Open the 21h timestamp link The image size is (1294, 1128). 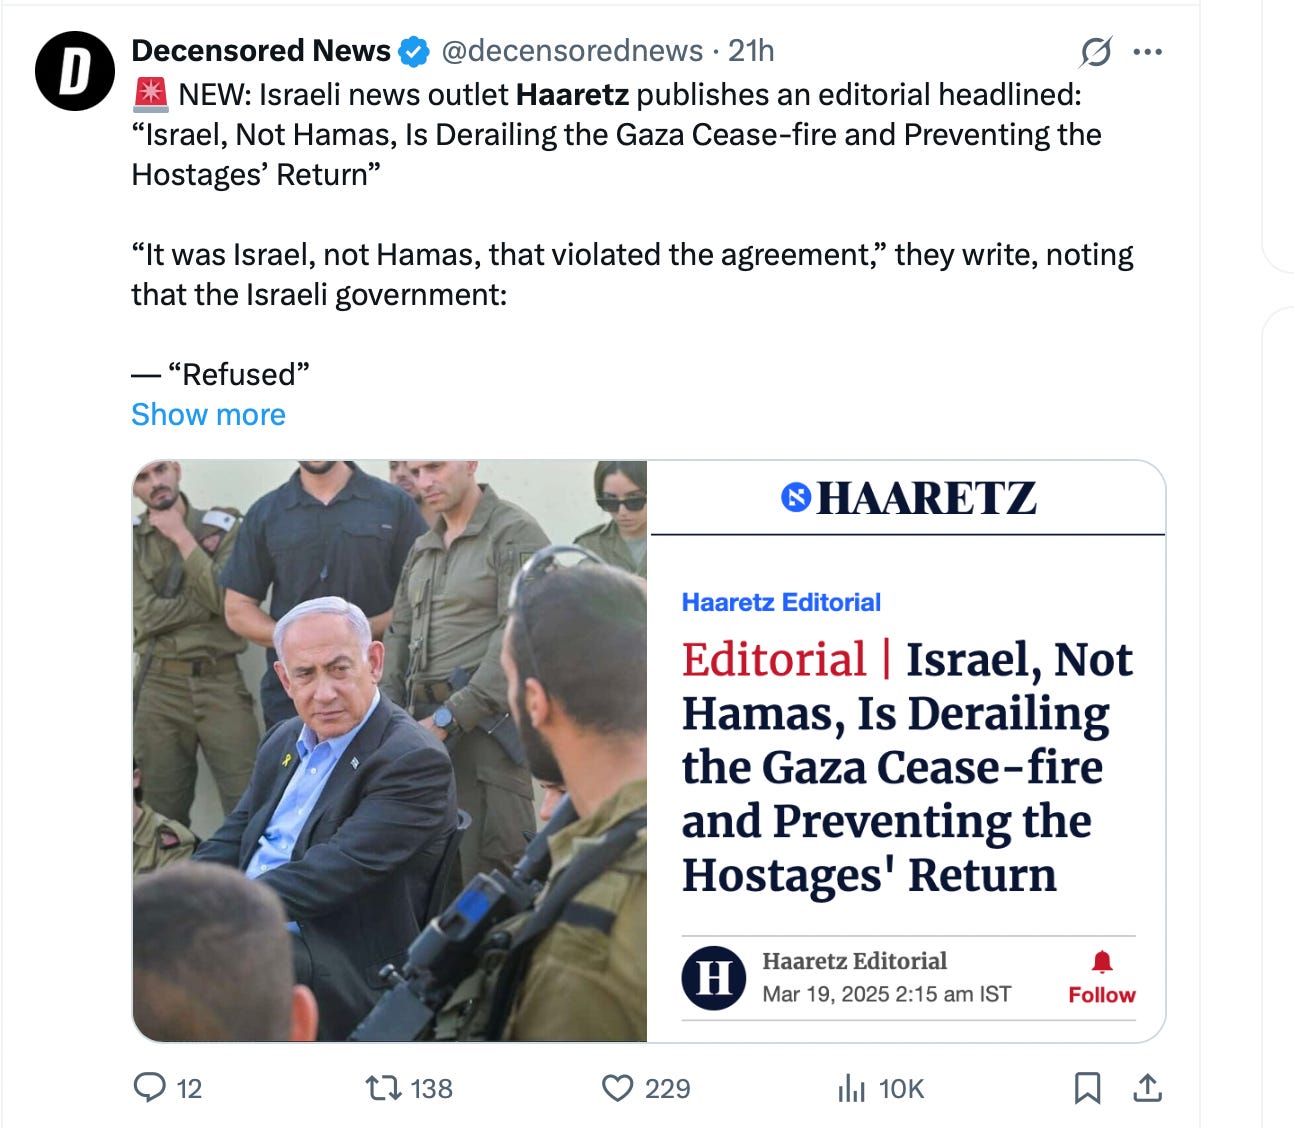point(751,50)
